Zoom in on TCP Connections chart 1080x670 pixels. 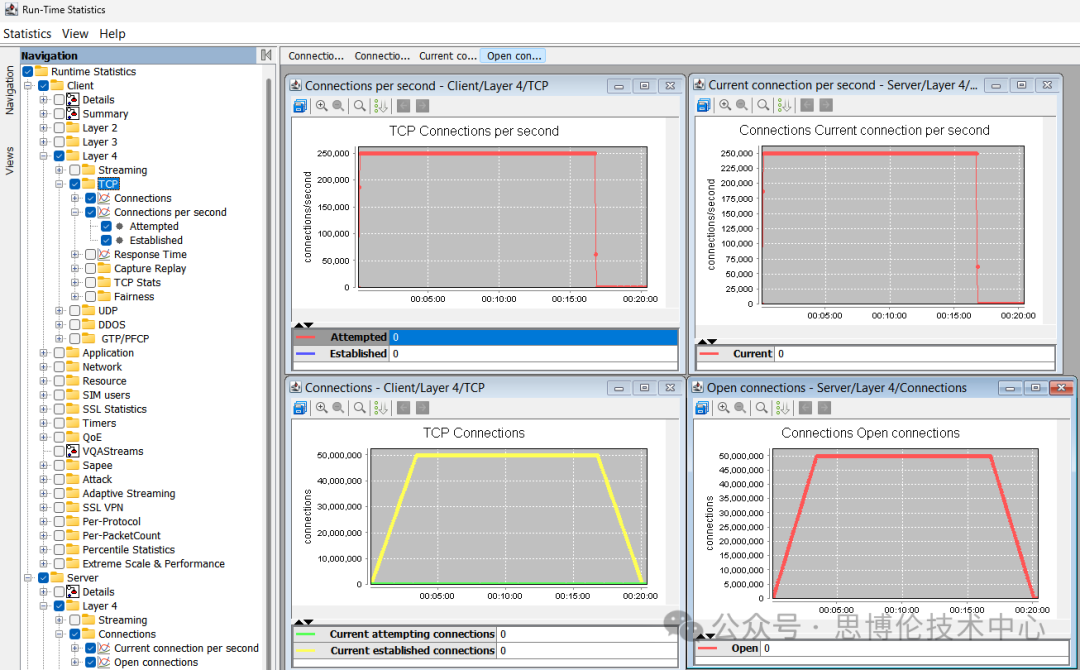[322, 408]
